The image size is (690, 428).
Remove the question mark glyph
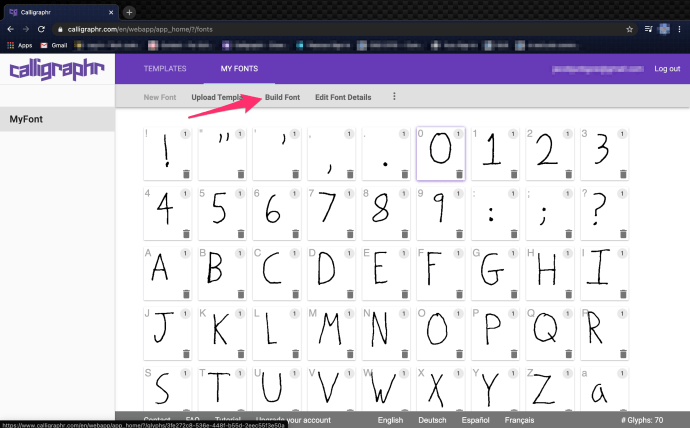pyautogui.click(x=621, y=233)
